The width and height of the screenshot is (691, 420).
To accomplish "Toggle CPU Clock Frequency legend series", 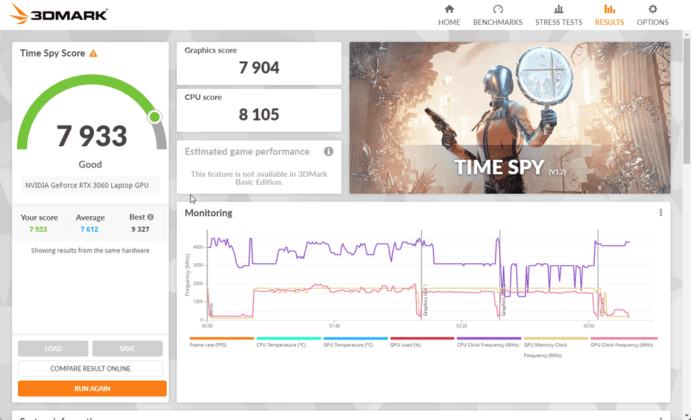I will [x=488, y=344].
